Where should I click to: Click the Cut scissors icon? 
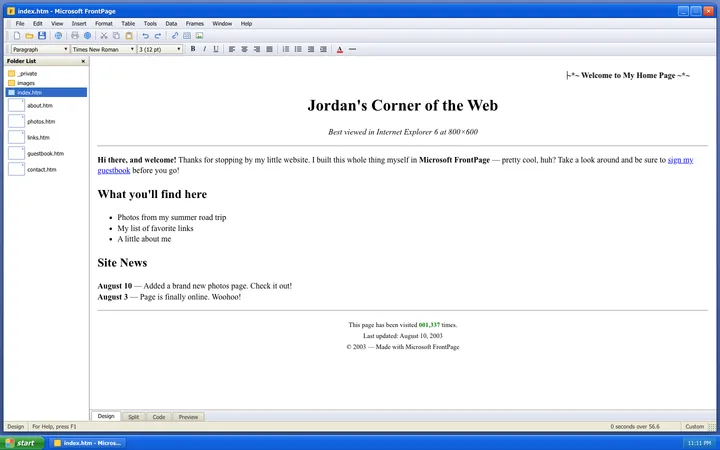pos(104,36)
